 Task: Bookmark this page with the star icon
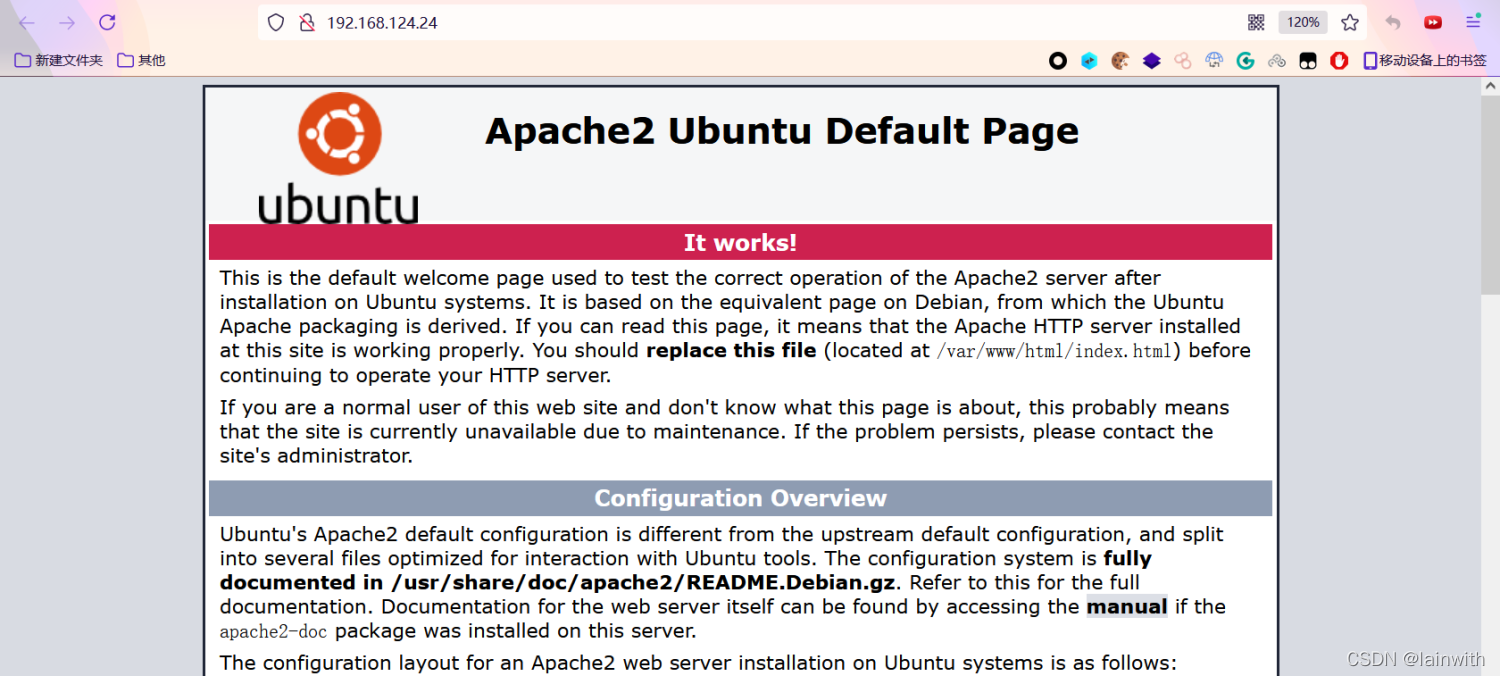pos(1350,22)
